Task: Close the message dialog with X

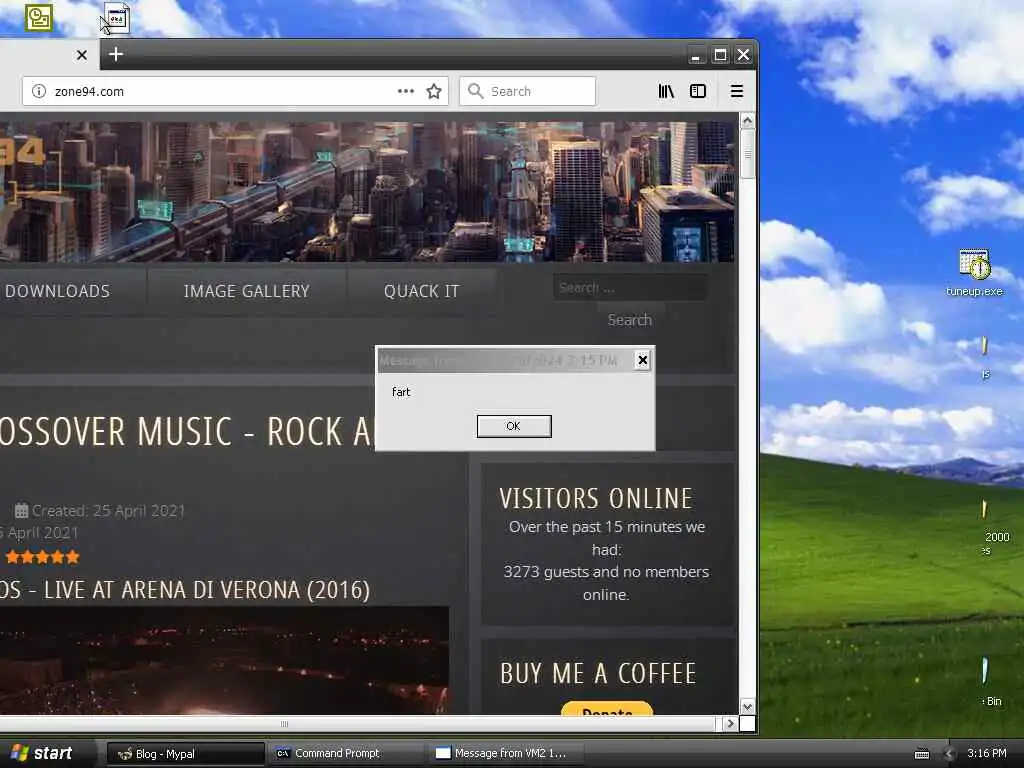Action: pyautogui.click(x=643, y=360)
